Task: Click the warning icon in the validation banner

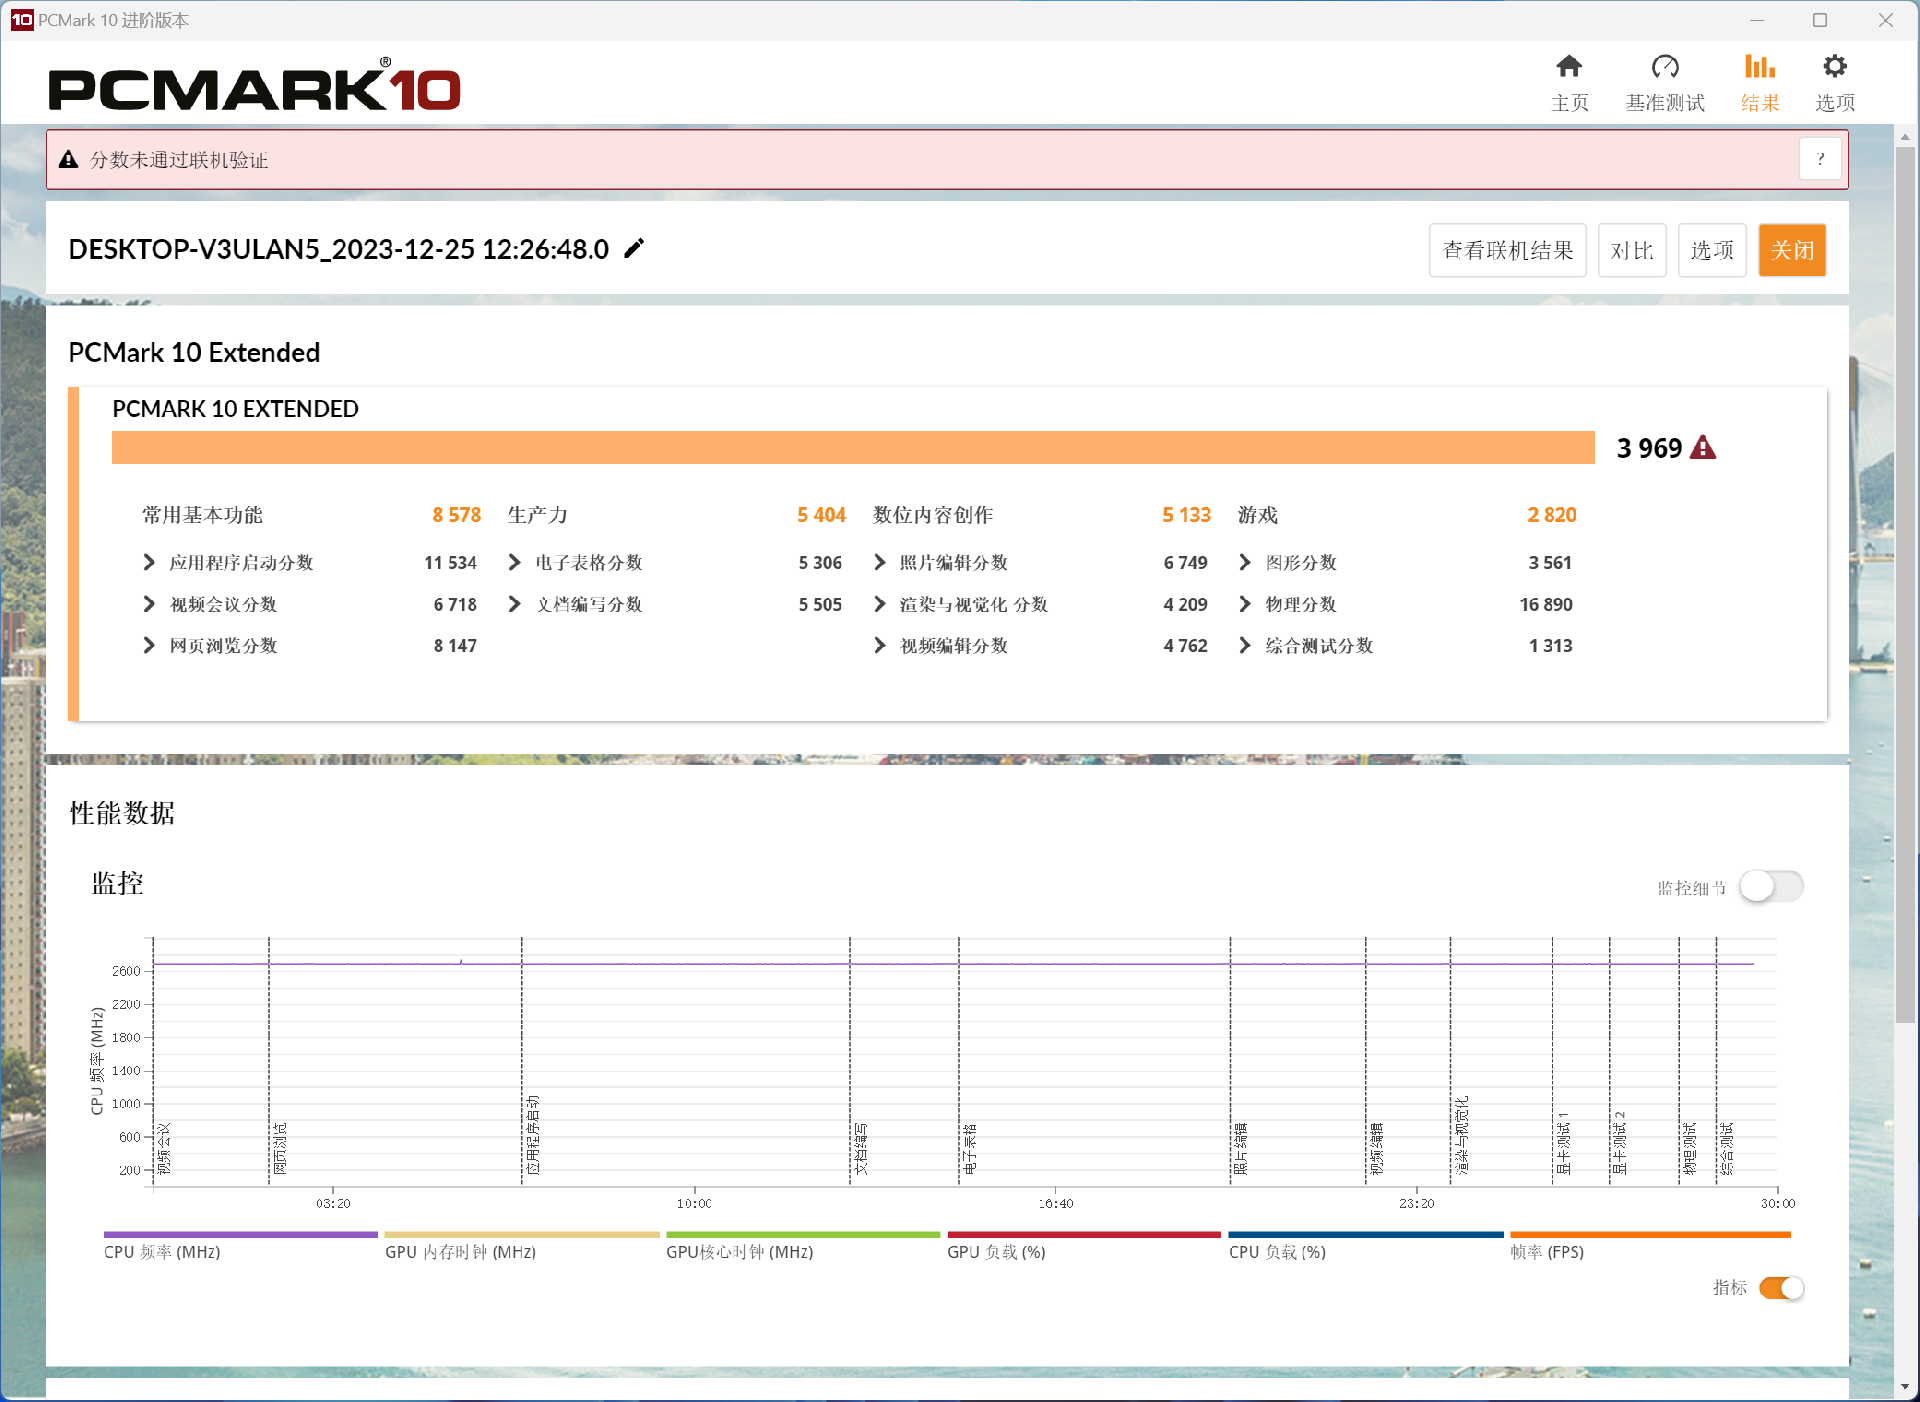Action: point(68,160)
